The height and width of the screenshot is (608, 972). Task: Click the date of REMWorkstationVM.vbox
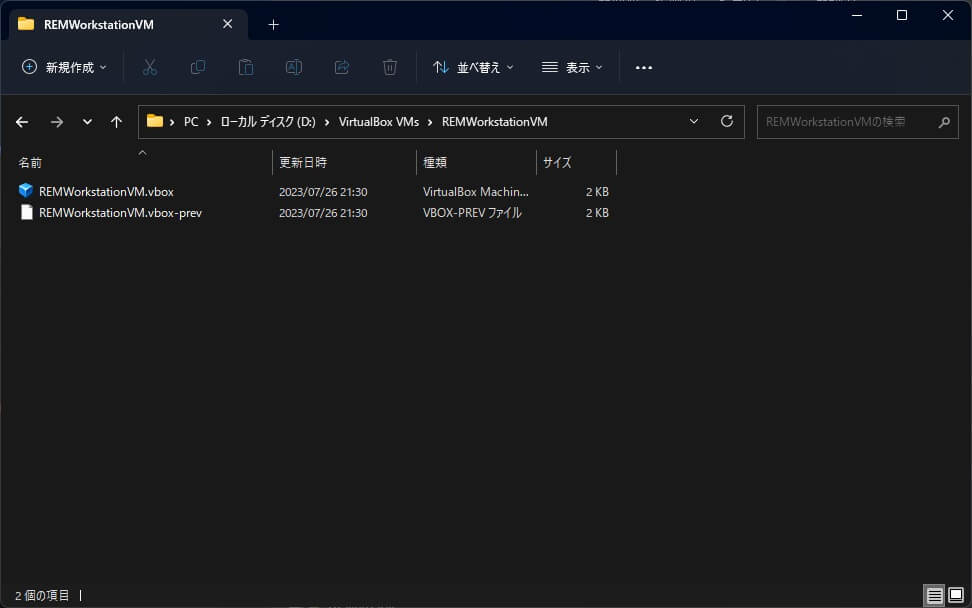coord(323,192)
